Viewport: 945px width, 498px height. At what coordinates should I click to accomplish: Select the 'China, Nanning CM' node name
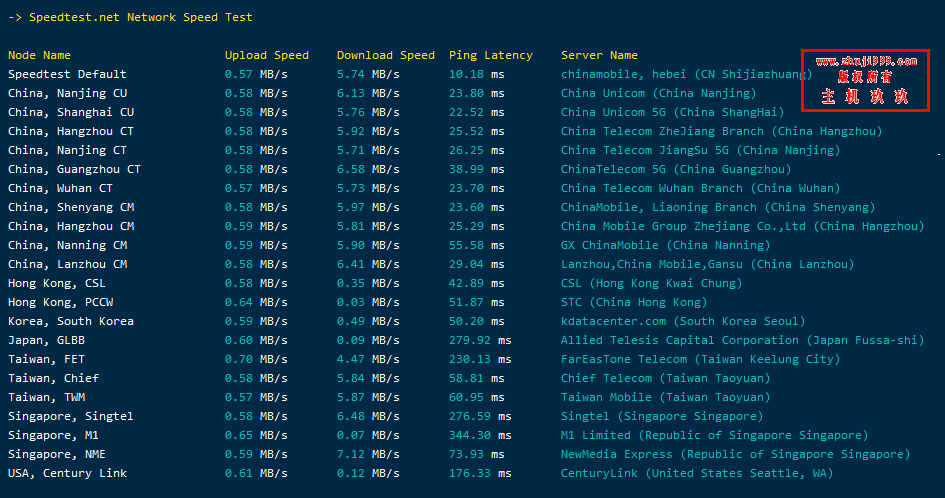68,245
